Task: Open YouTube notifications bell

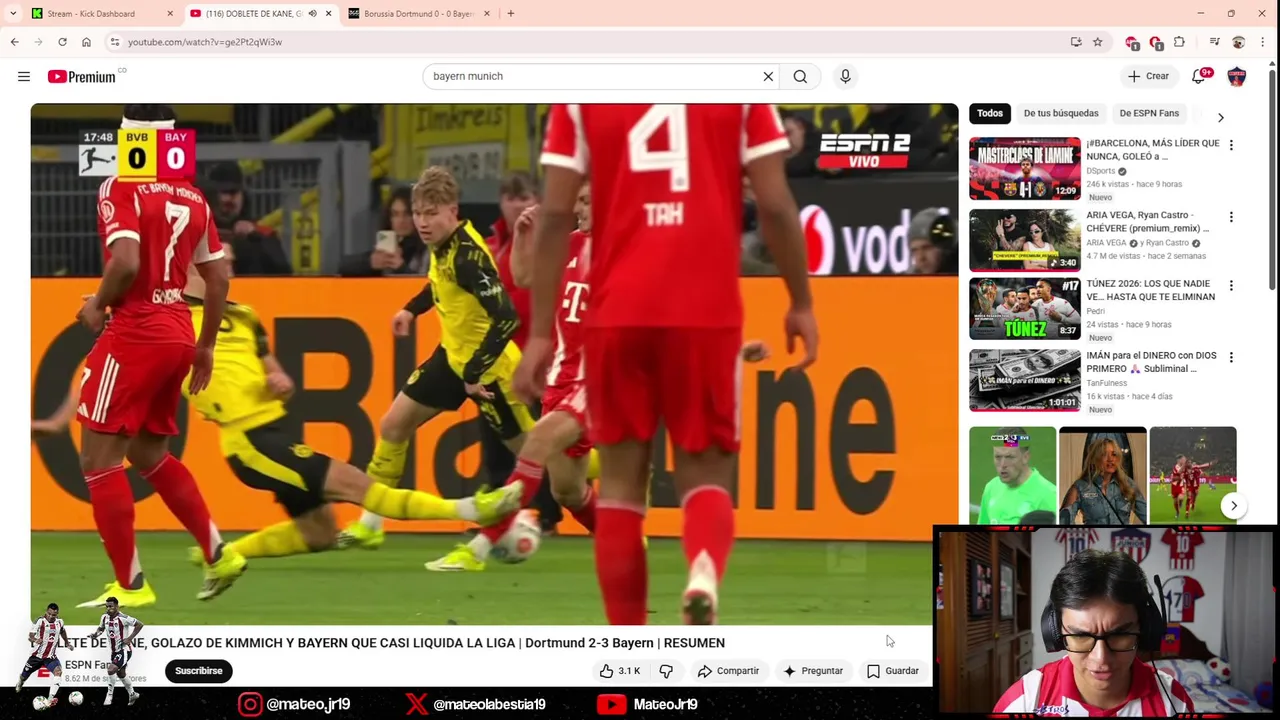Action: [1199, 76]
